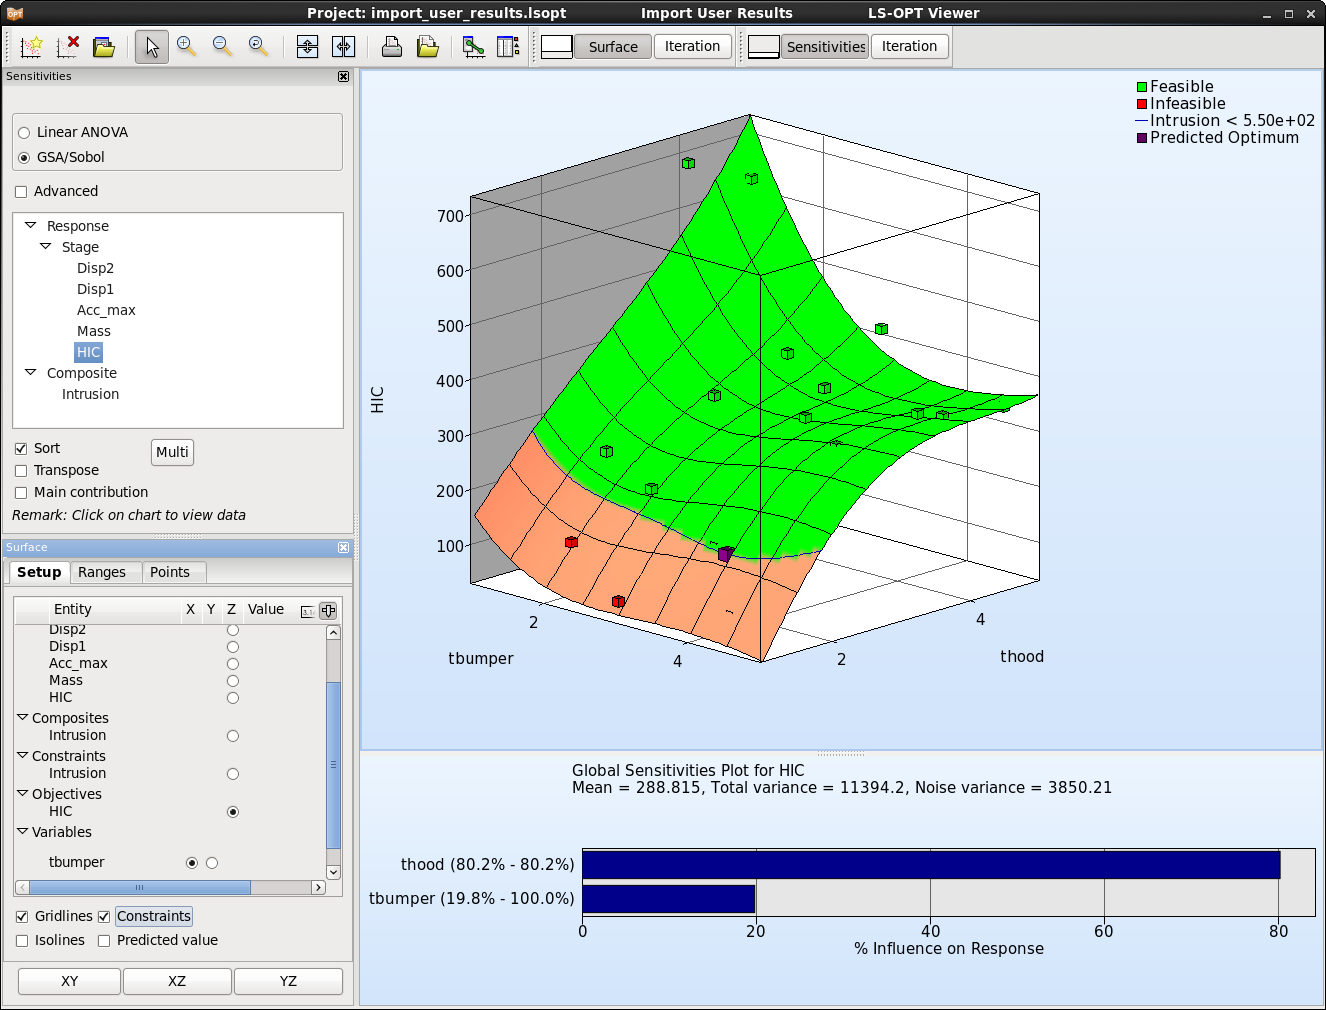
Task: Toggle the Constraints checkbox
Action: click(104, 916)
